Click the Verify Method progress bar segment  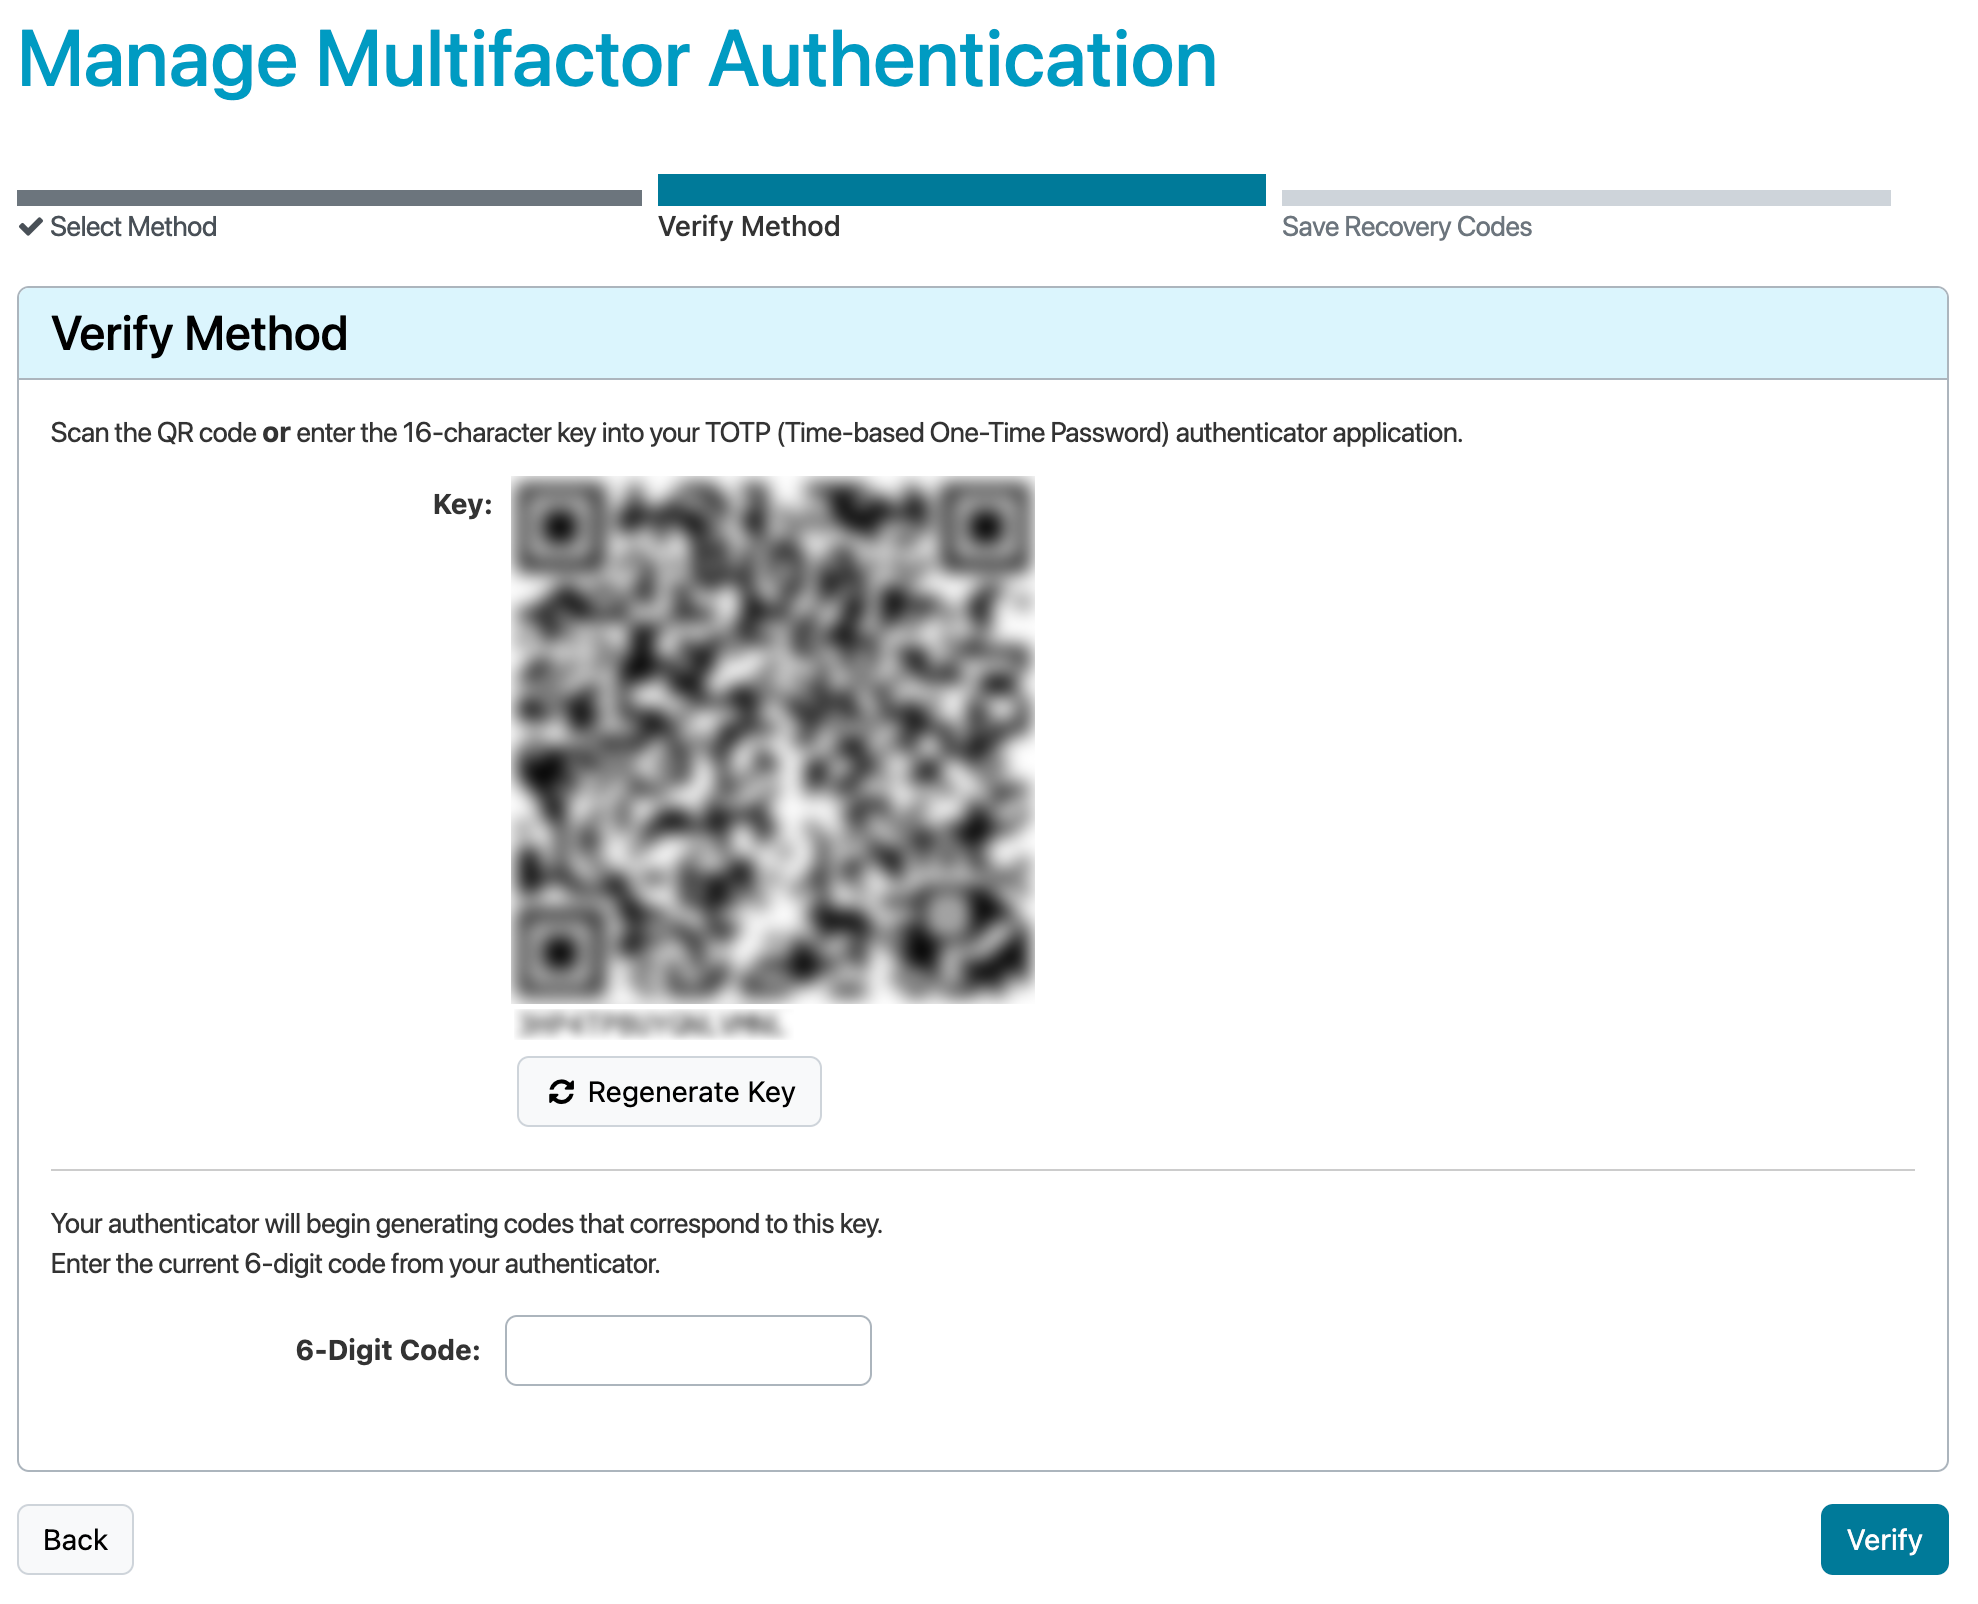click(x=962, y=190)
